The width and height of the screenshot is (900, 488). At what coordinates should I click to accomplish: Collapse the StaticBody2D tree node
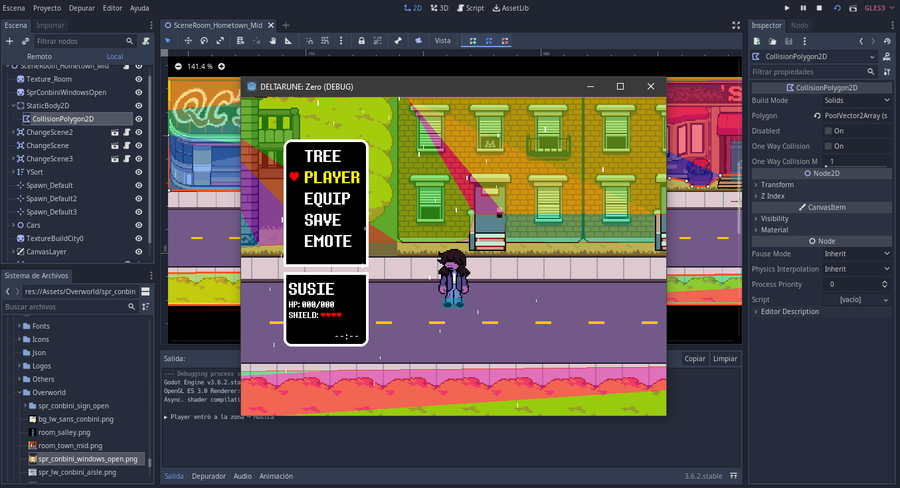[13, 105]
